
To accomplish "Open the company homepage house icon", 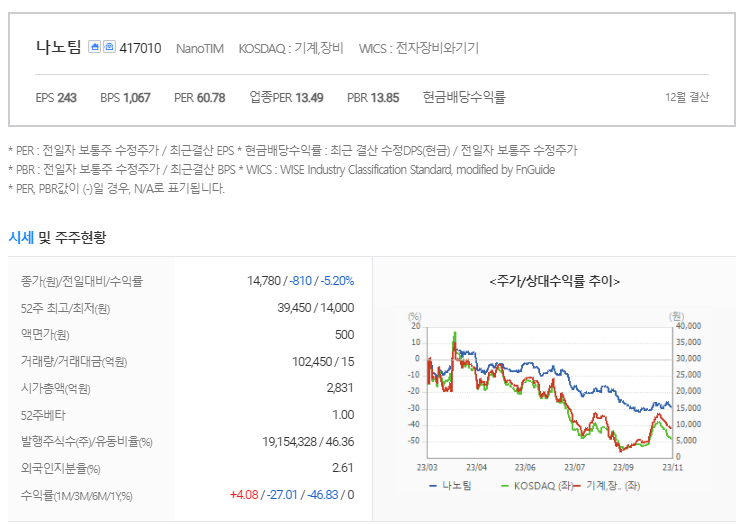I will [x=94, y=47].
